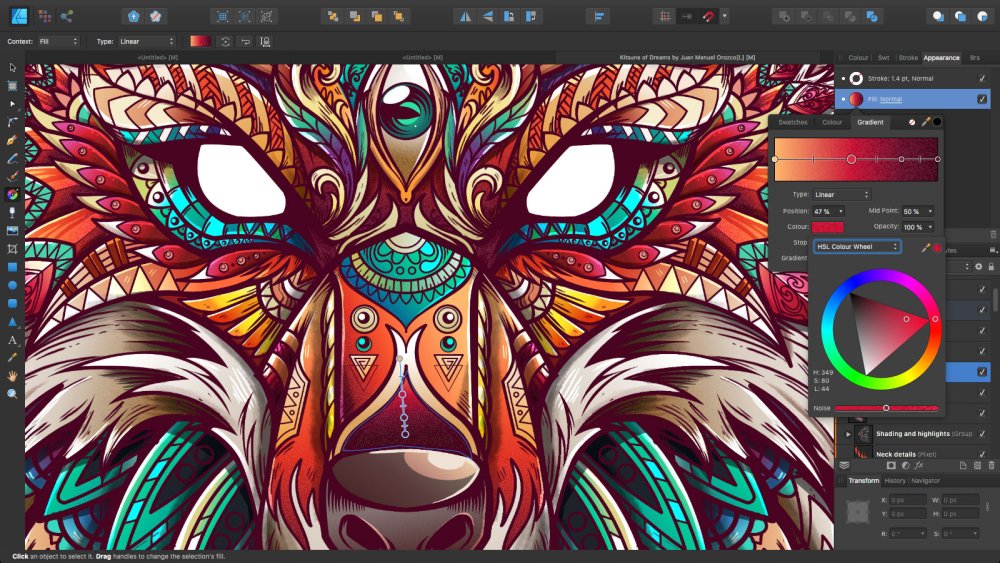The image size is (1000, 563).
Task: Open the Navigator panel tab
Action: pyautogui.click(x=925, y=481)
